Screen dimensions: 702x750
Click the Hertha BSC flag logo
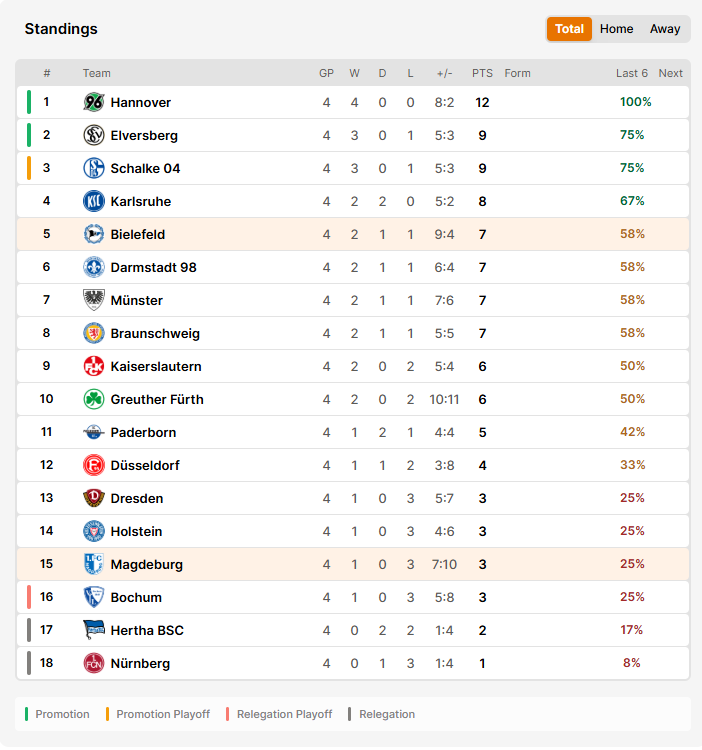tap(94, 630)
